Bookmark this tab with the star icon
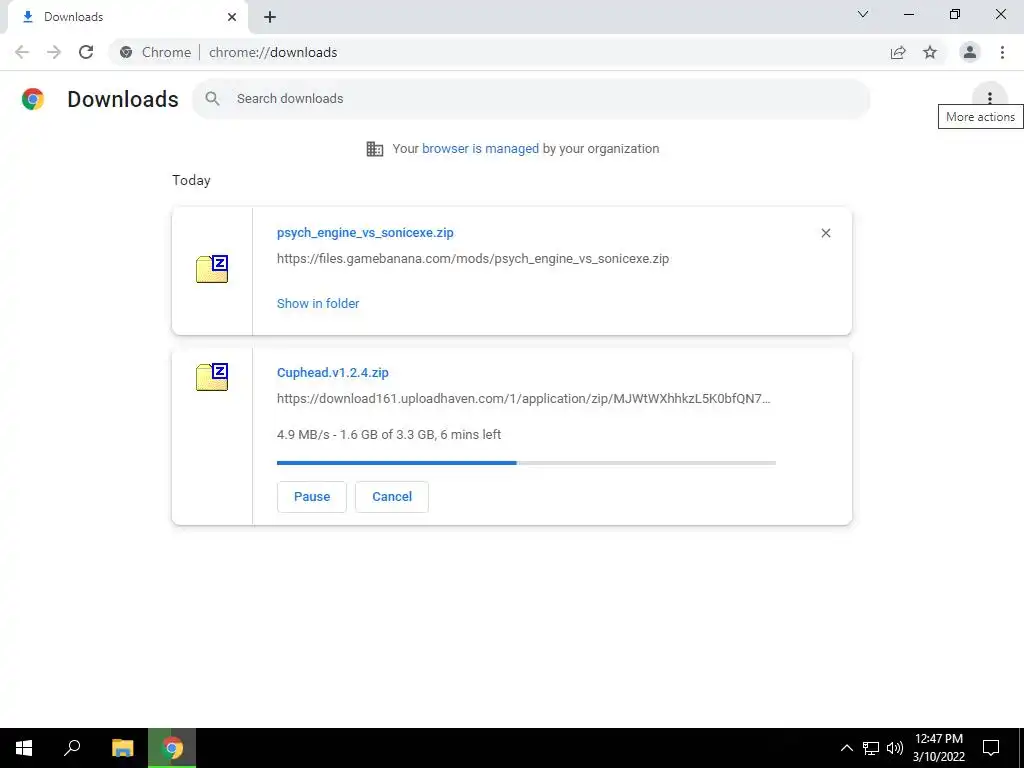 tap(930, 52)
